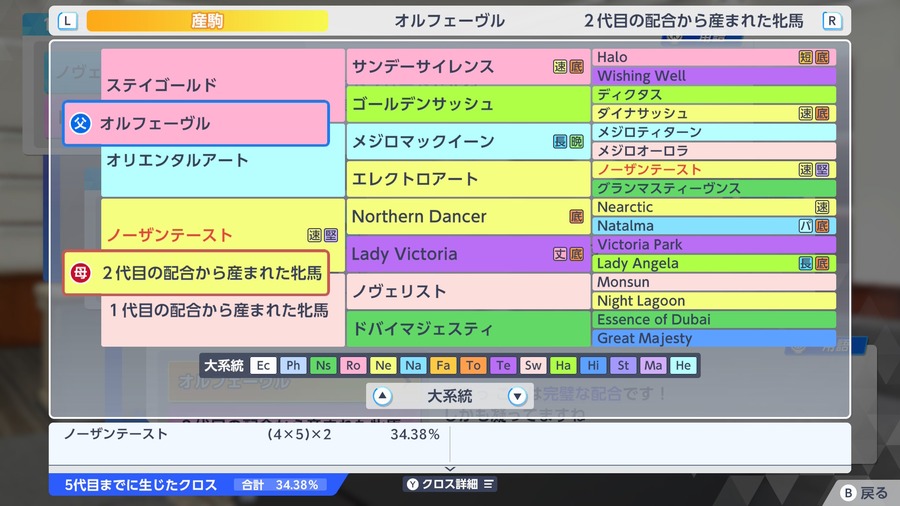Select the エレクトロアート pedigree cell
Screen dimensions: 900x506
click(x=468, y=179)
